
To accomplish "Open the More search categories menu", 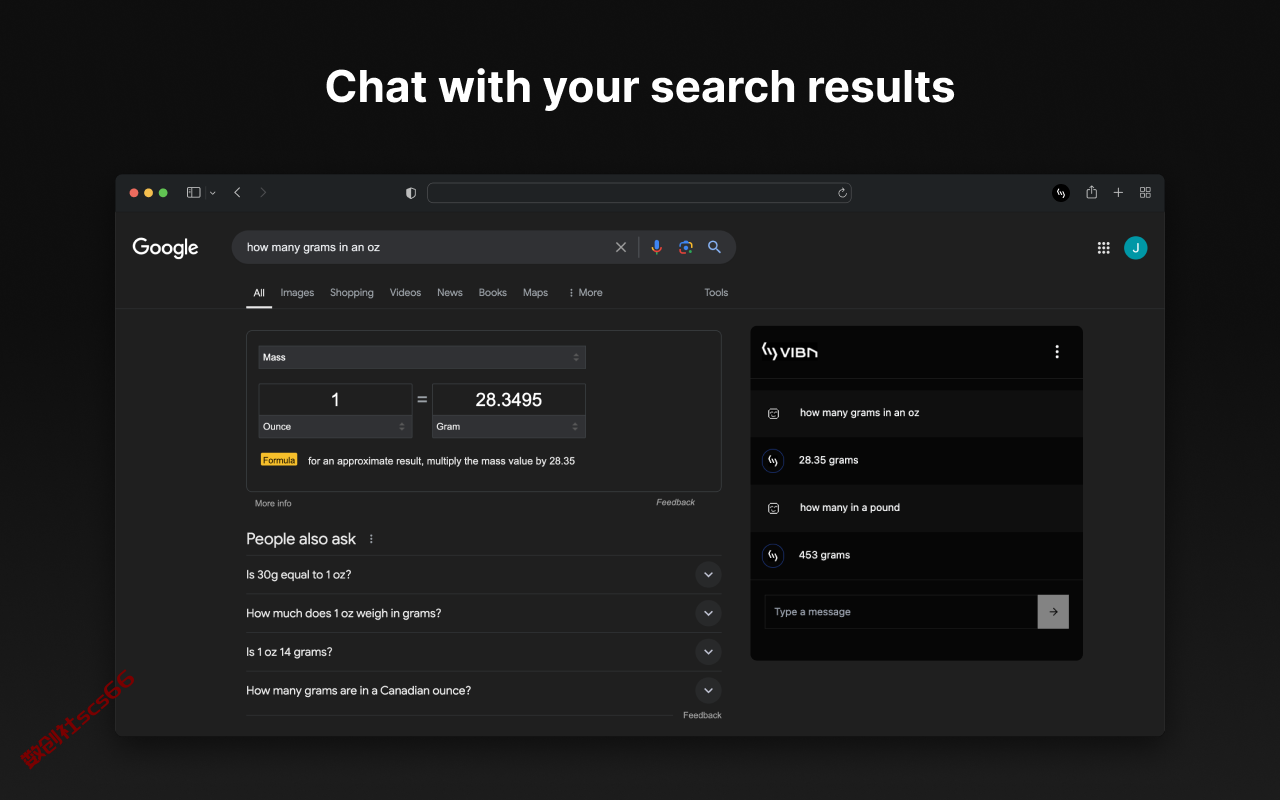I will point(585,293).
